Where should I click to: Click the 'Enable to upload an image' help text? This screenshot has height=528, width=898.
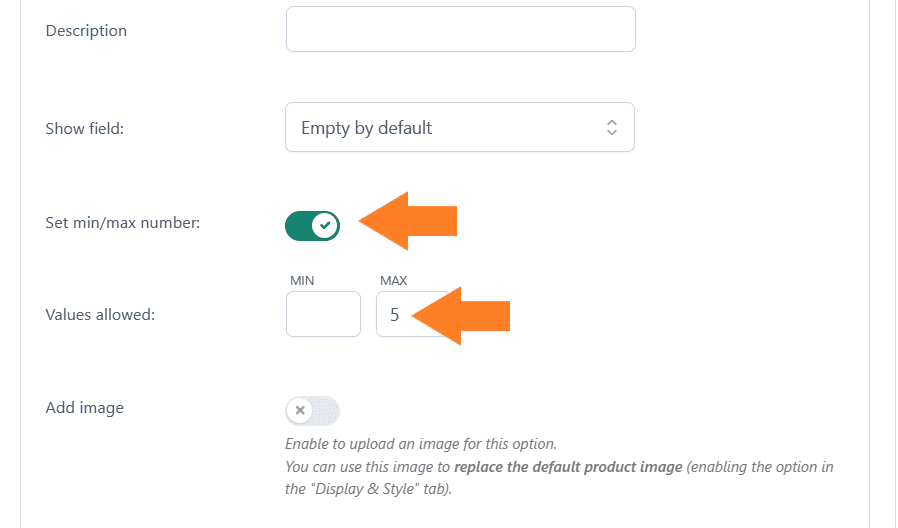pos(421,444)
